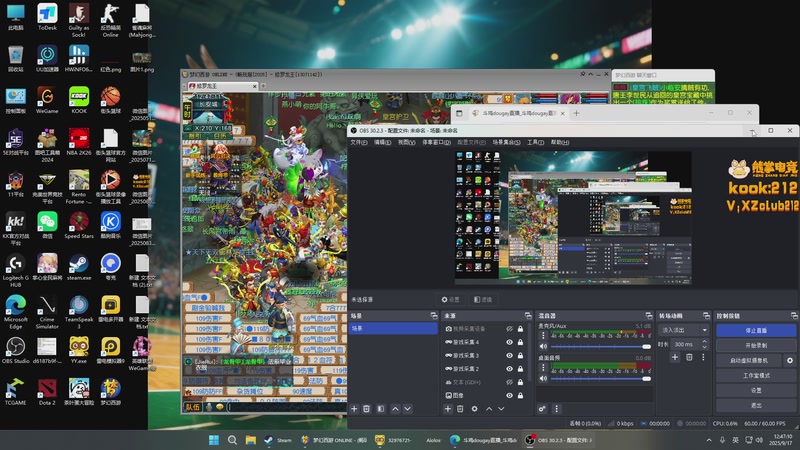This screenshot has width=800, height=450.
Task: Mute 桌面音频 speaker icon
Action: tap(543, 379)
